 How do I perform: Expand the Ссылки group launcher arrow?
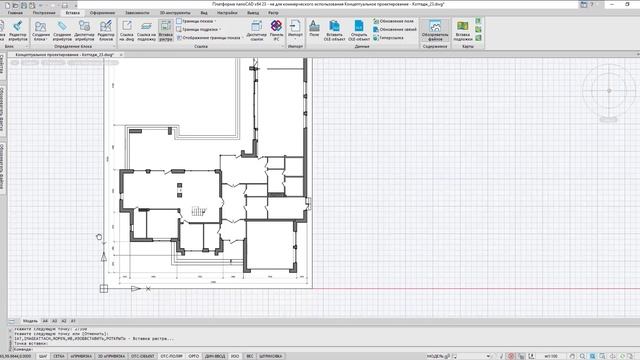point(282,47)
